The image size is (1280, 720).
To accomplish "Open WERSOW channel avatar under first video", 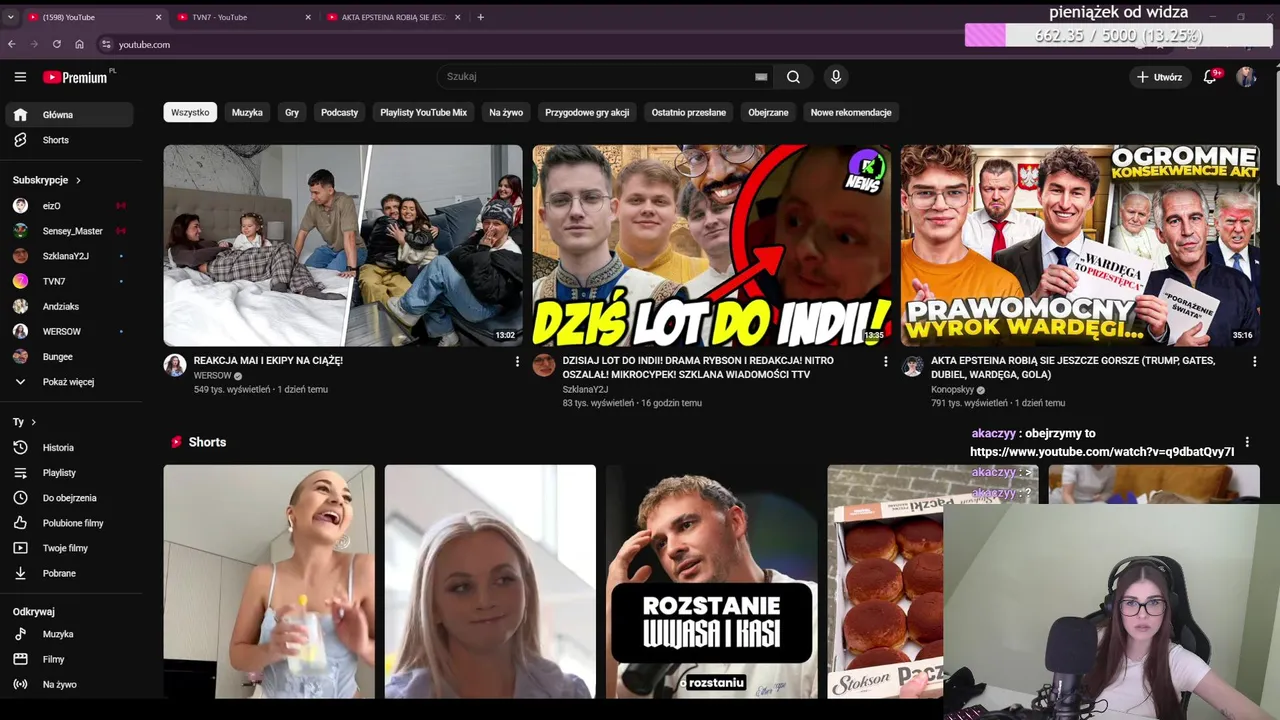I will pos(175,365).
